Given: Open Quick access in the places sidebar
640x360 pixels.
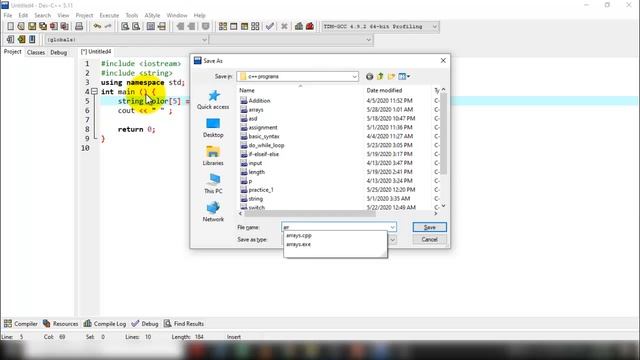Looking at the screenshot, I should [213, 100].
